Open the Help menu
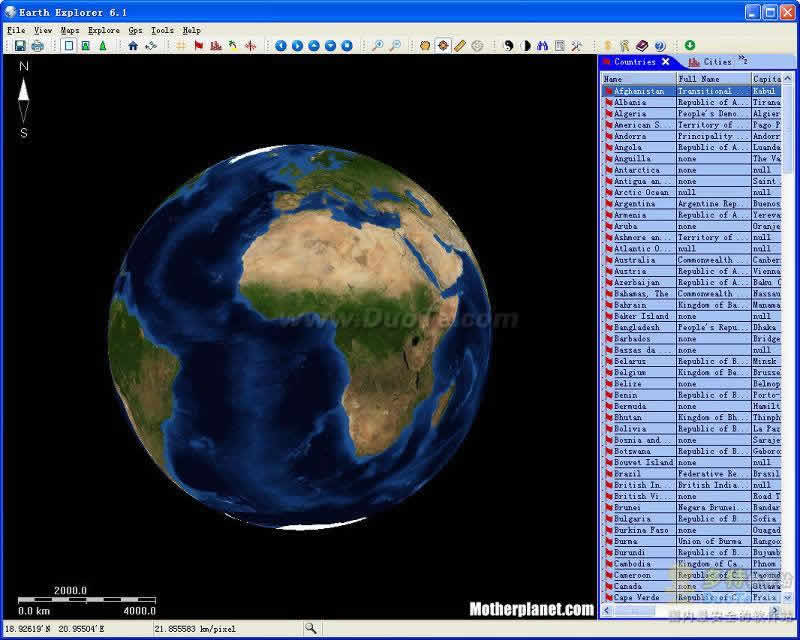800x640 pixels. (x=191, y=30)
